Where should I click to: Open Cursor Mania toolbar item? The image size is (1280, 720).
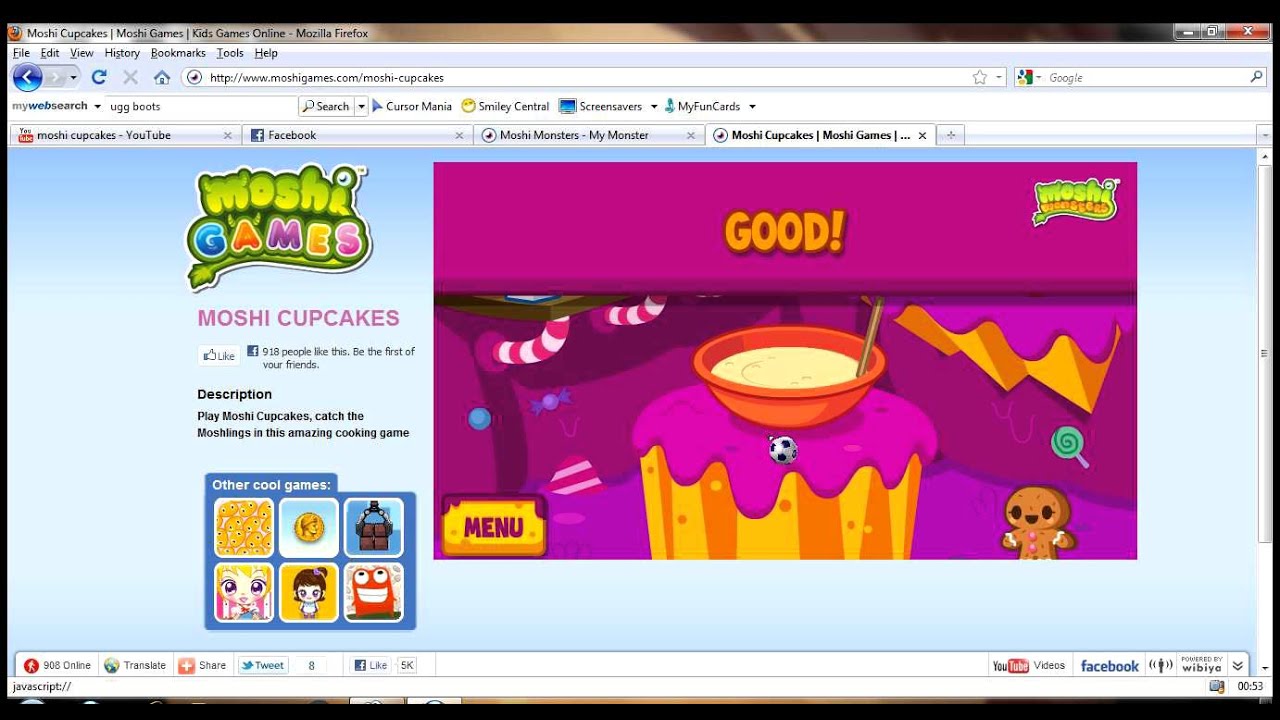(x=412, y=106)
